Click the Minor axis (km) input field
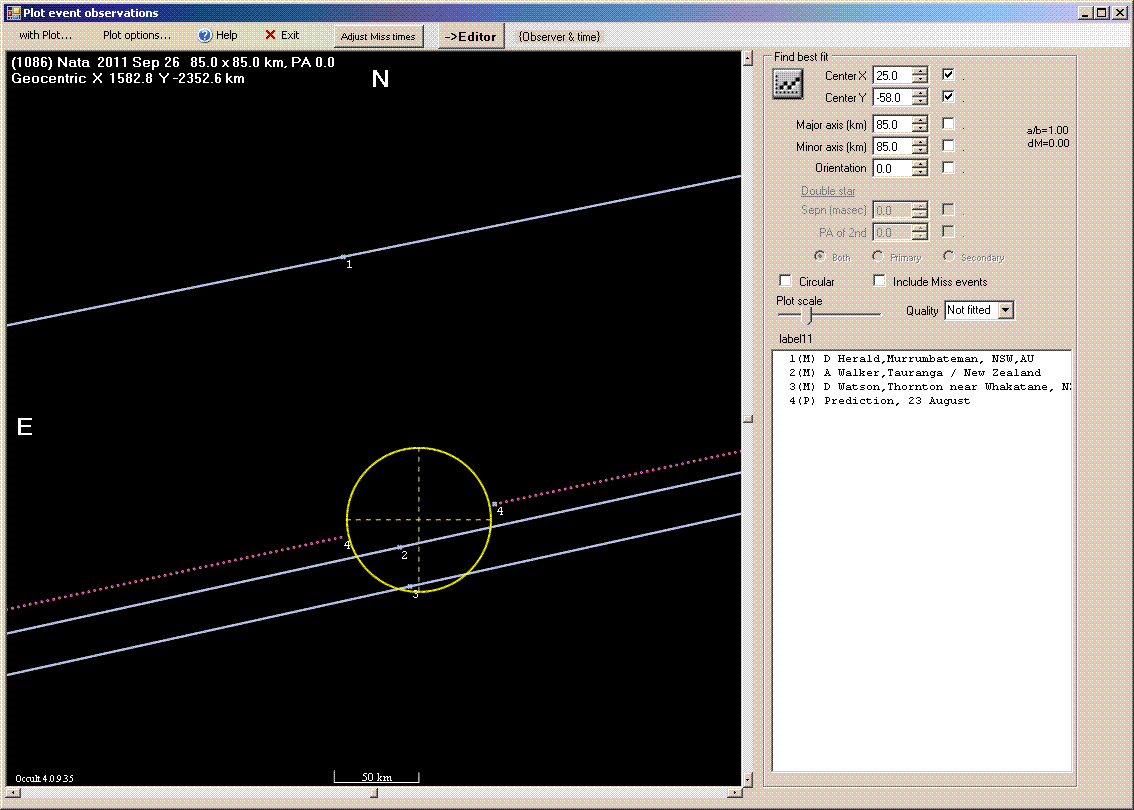1134x810 pixels. (x=892, y=146)
